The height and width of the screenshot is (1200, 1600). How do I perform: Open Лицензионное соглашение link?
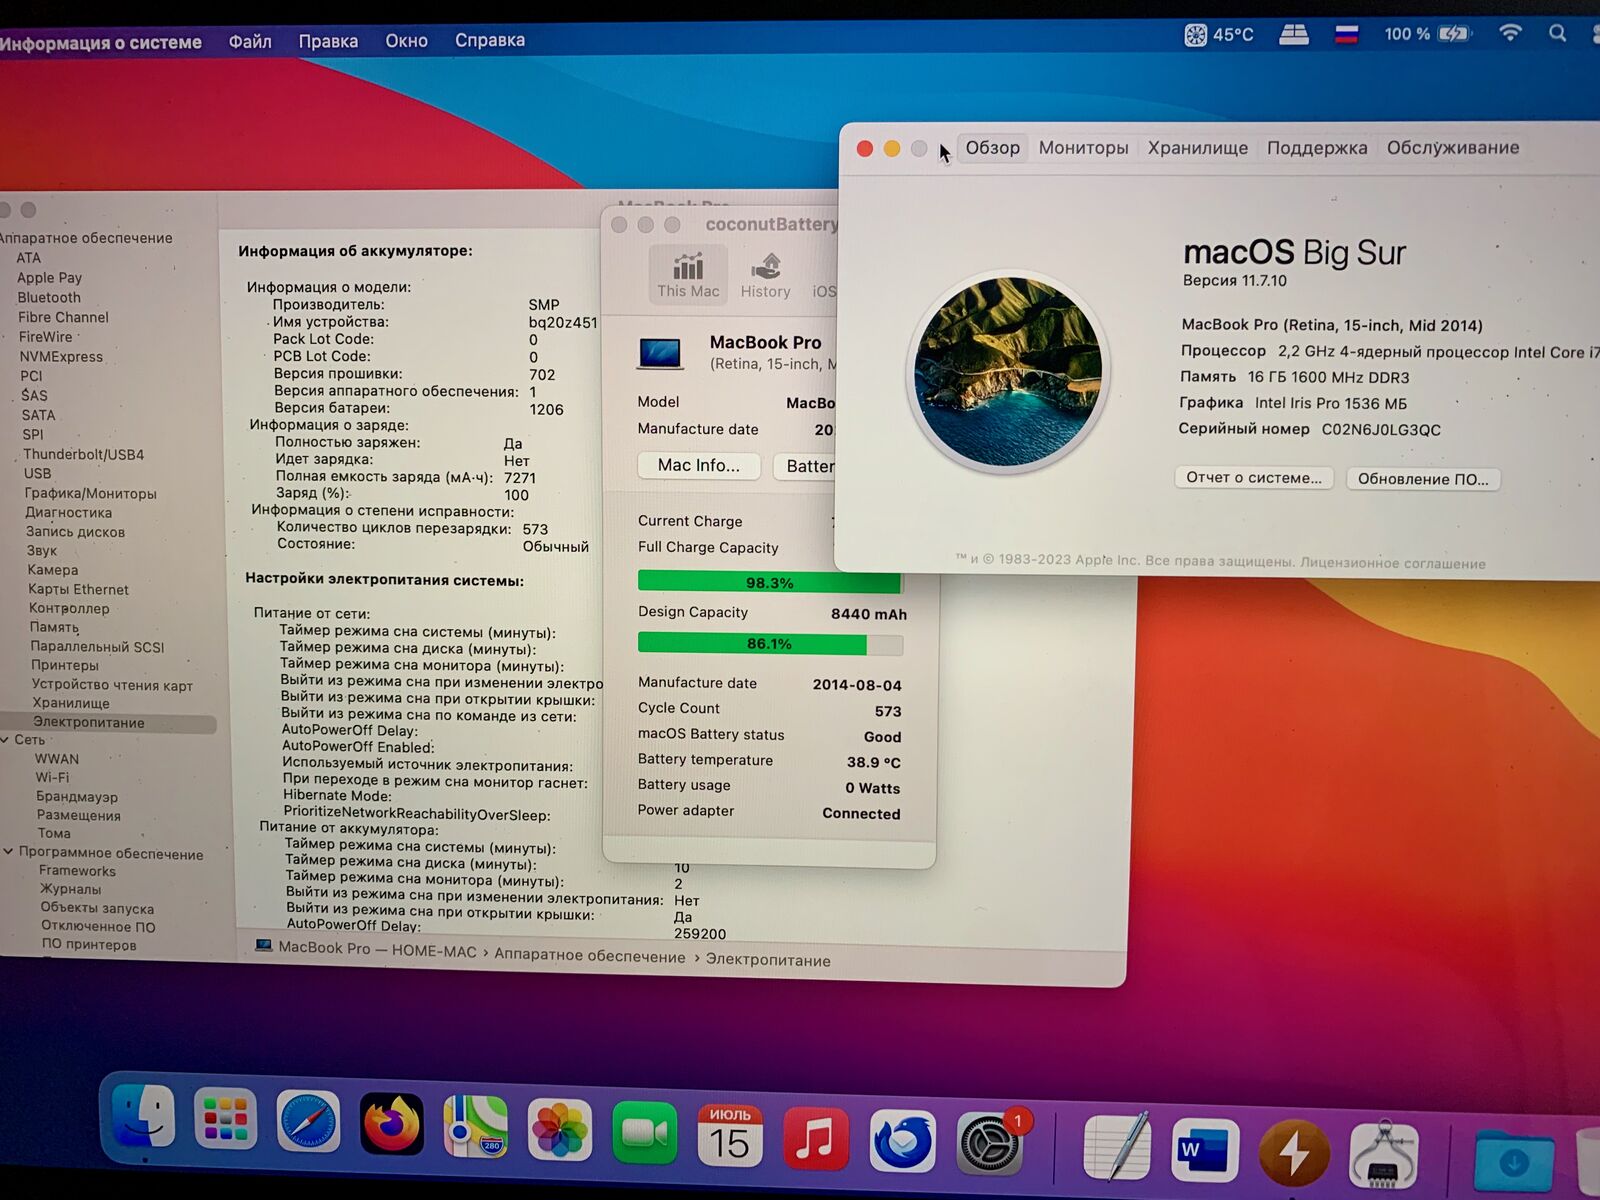[1393, 563]
